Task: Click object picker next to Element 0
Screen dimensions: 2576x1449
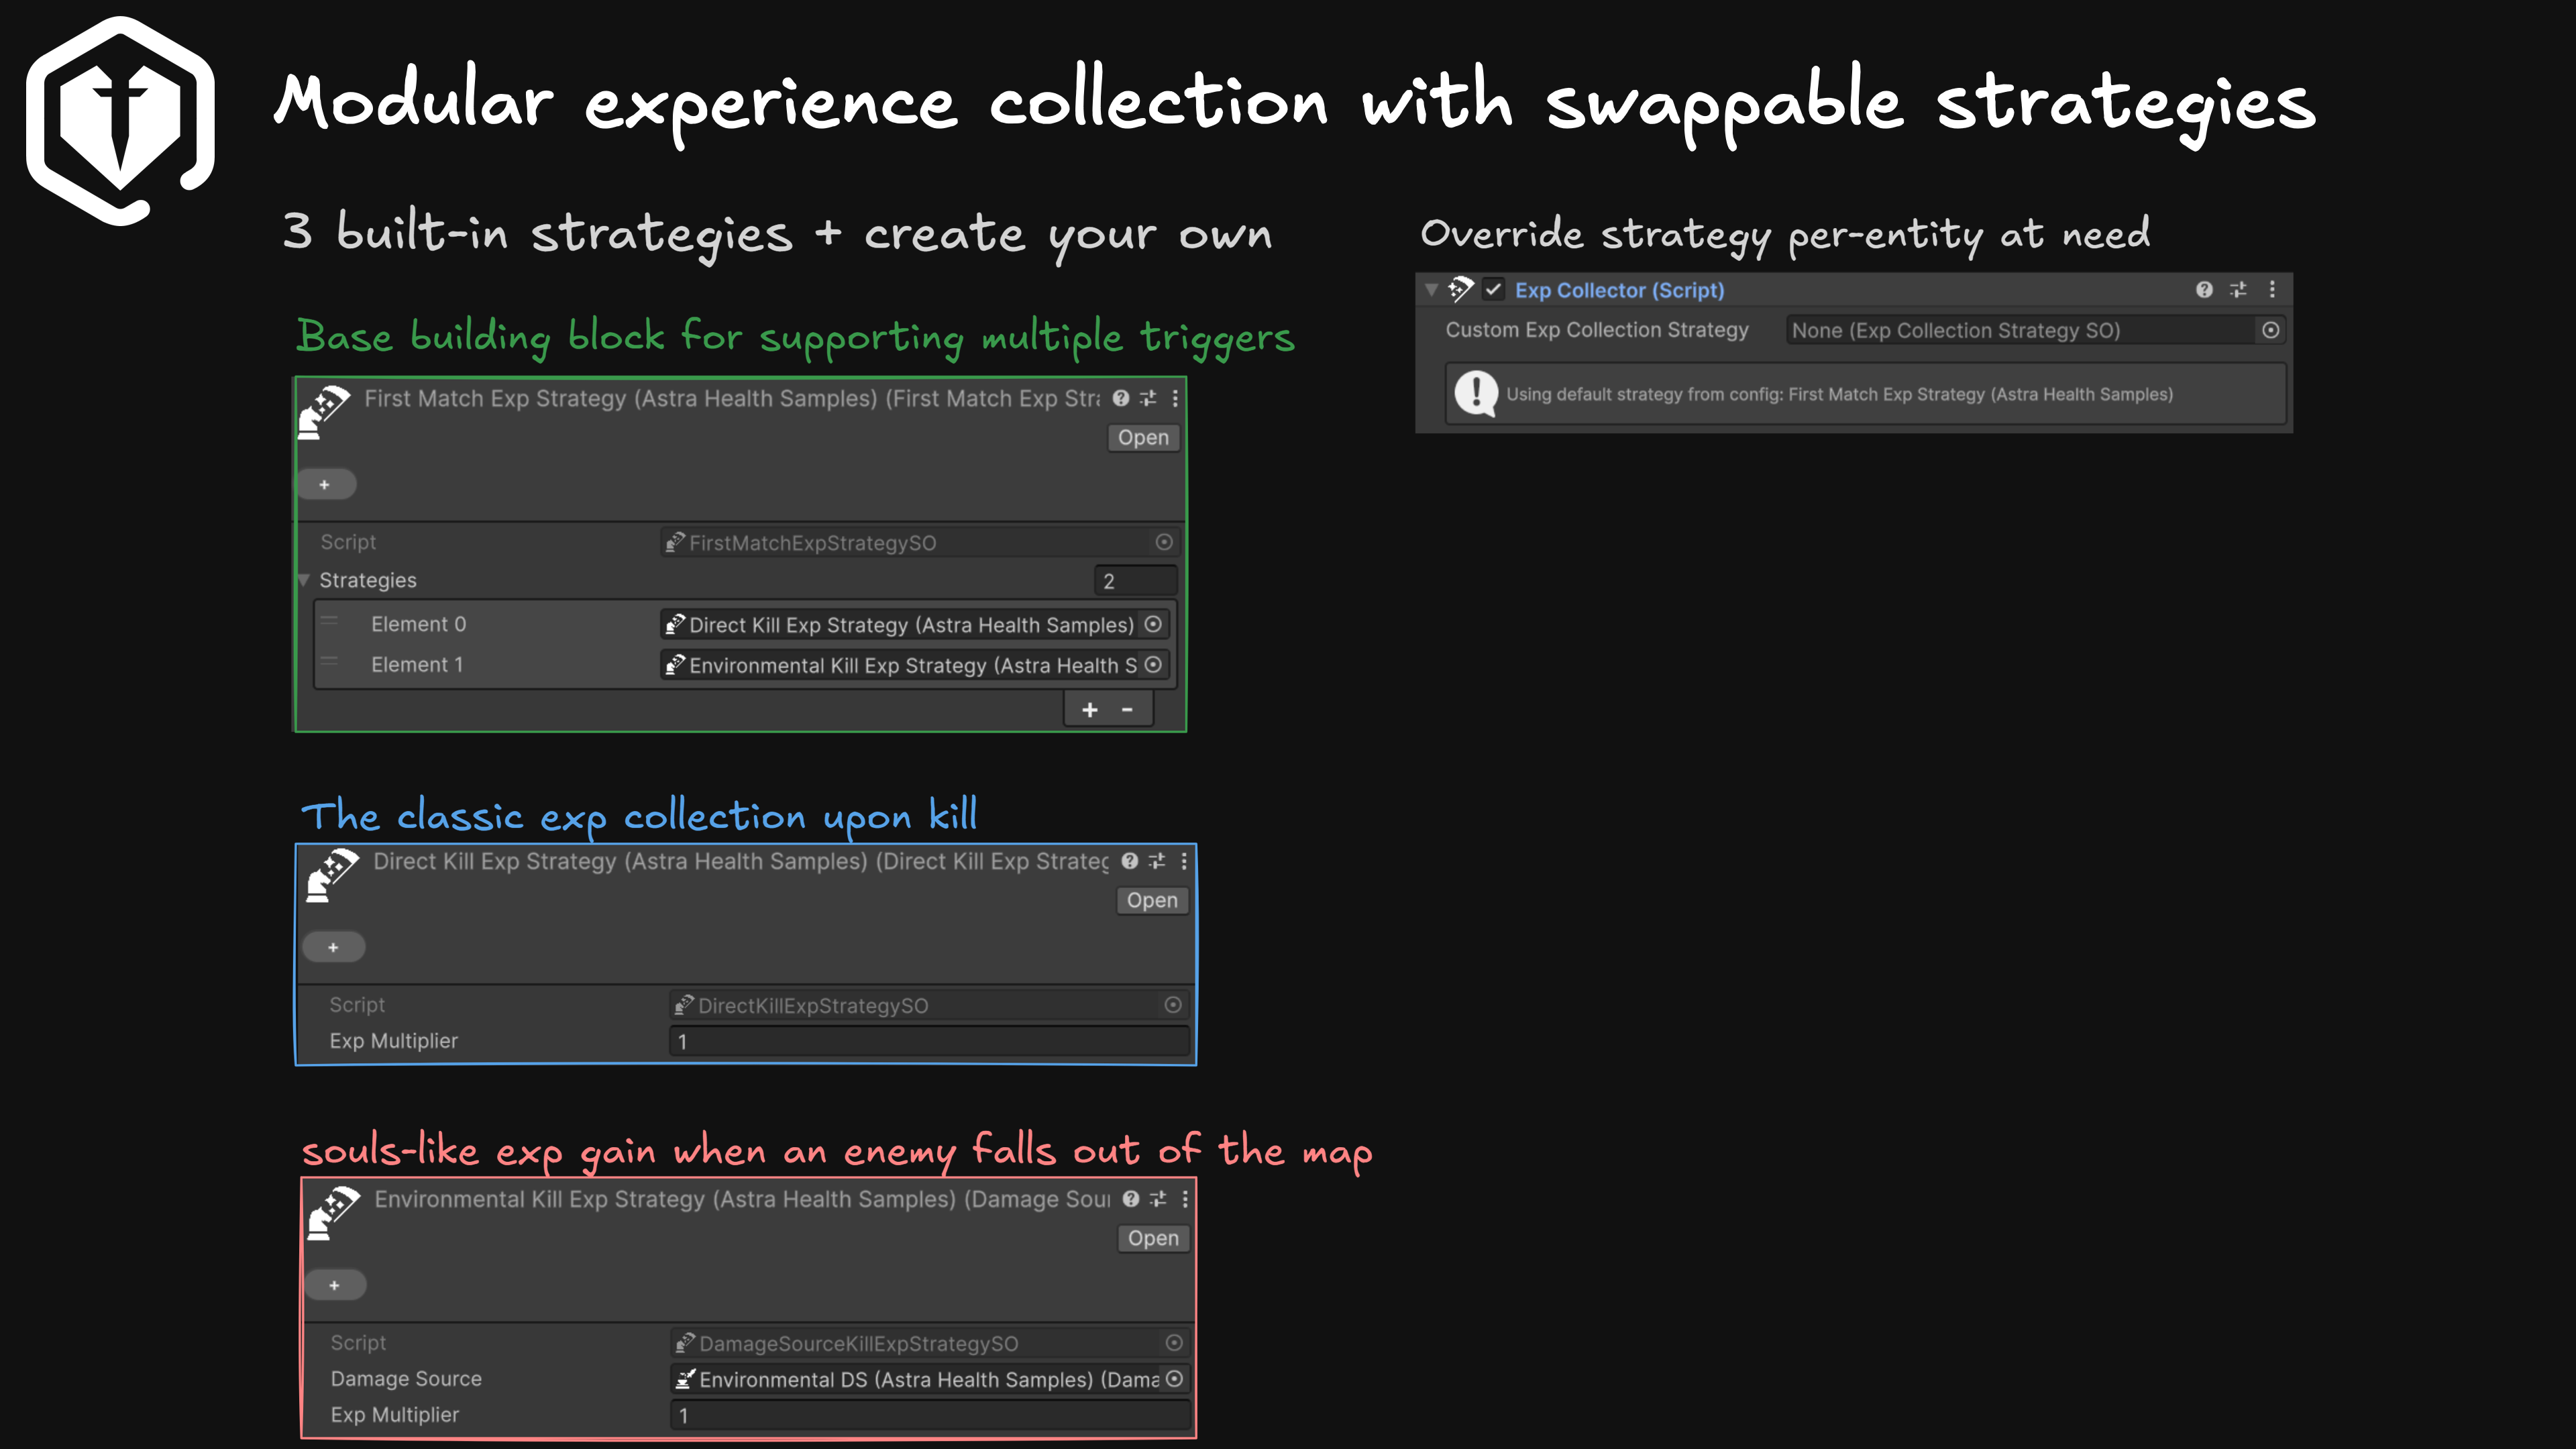Action: 1153,624
